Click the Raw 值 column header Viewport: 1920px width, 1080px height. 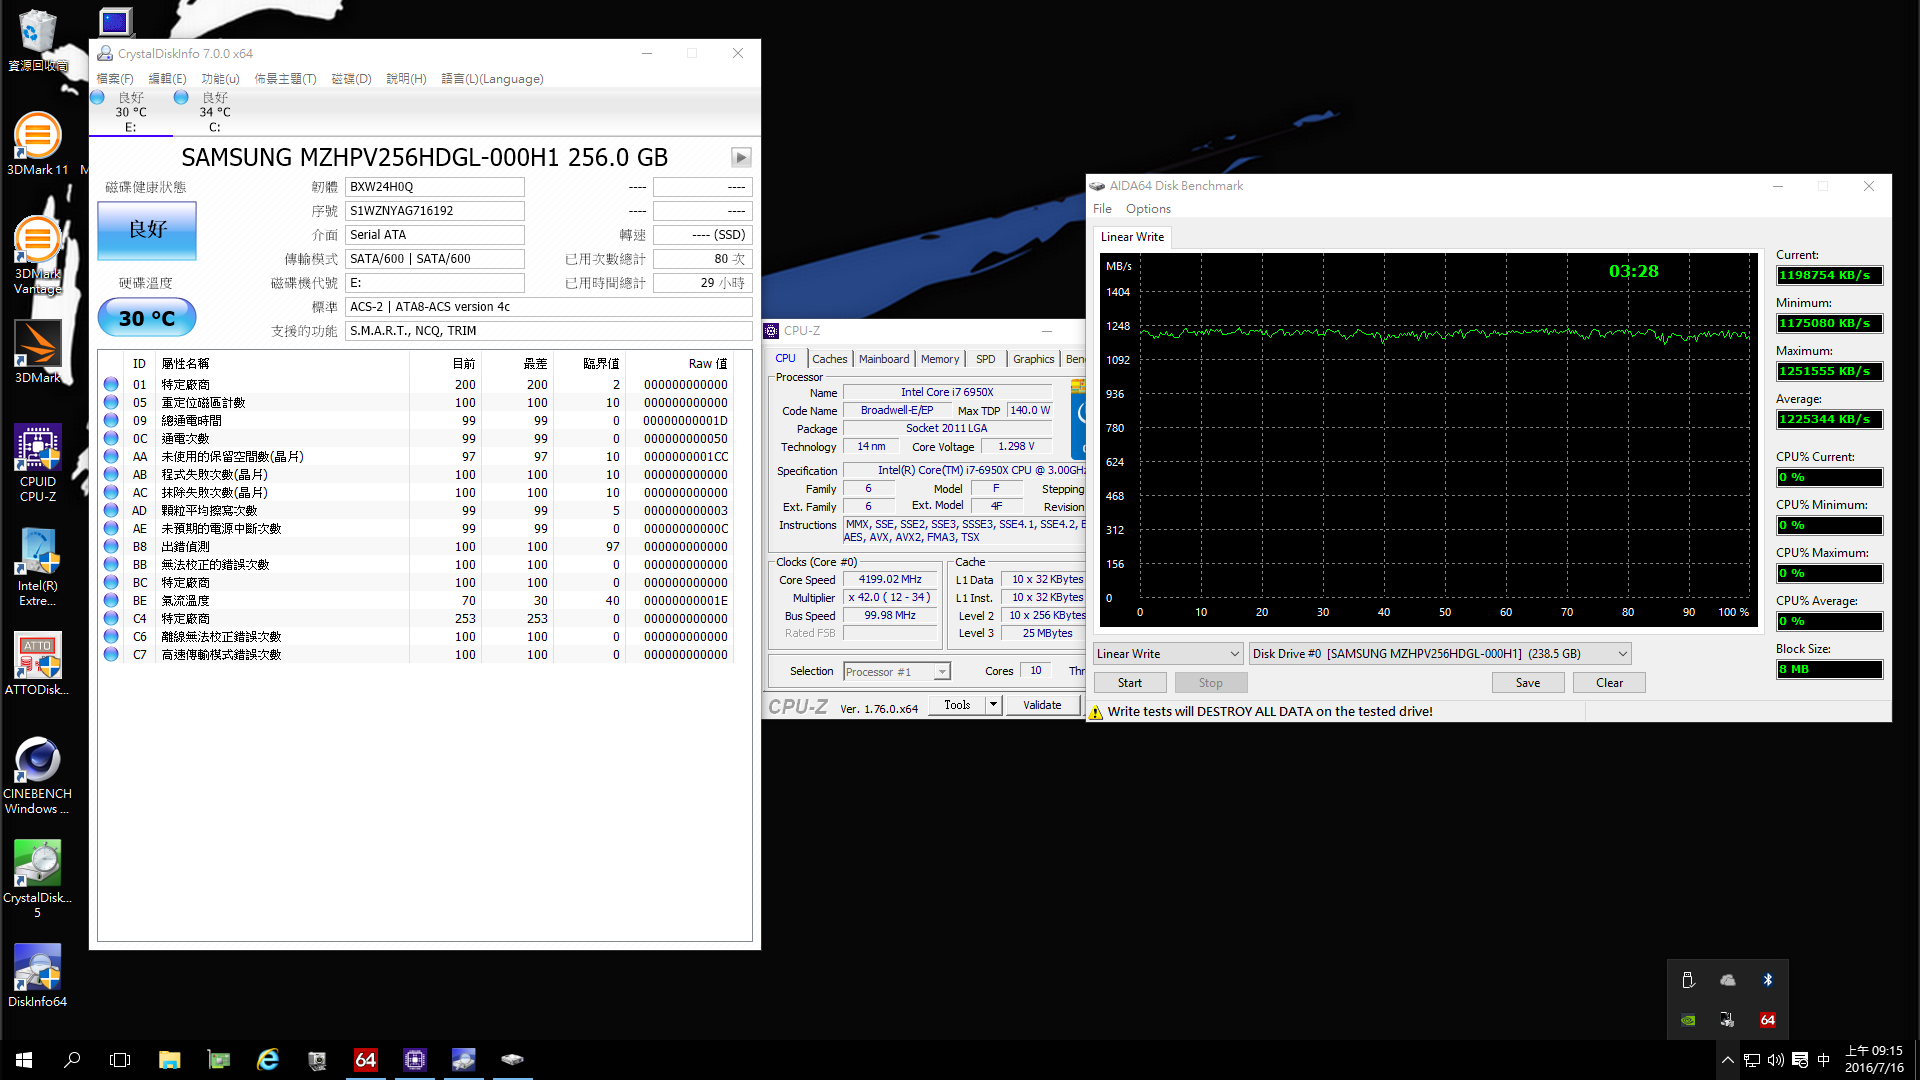[x=708, y=364]
